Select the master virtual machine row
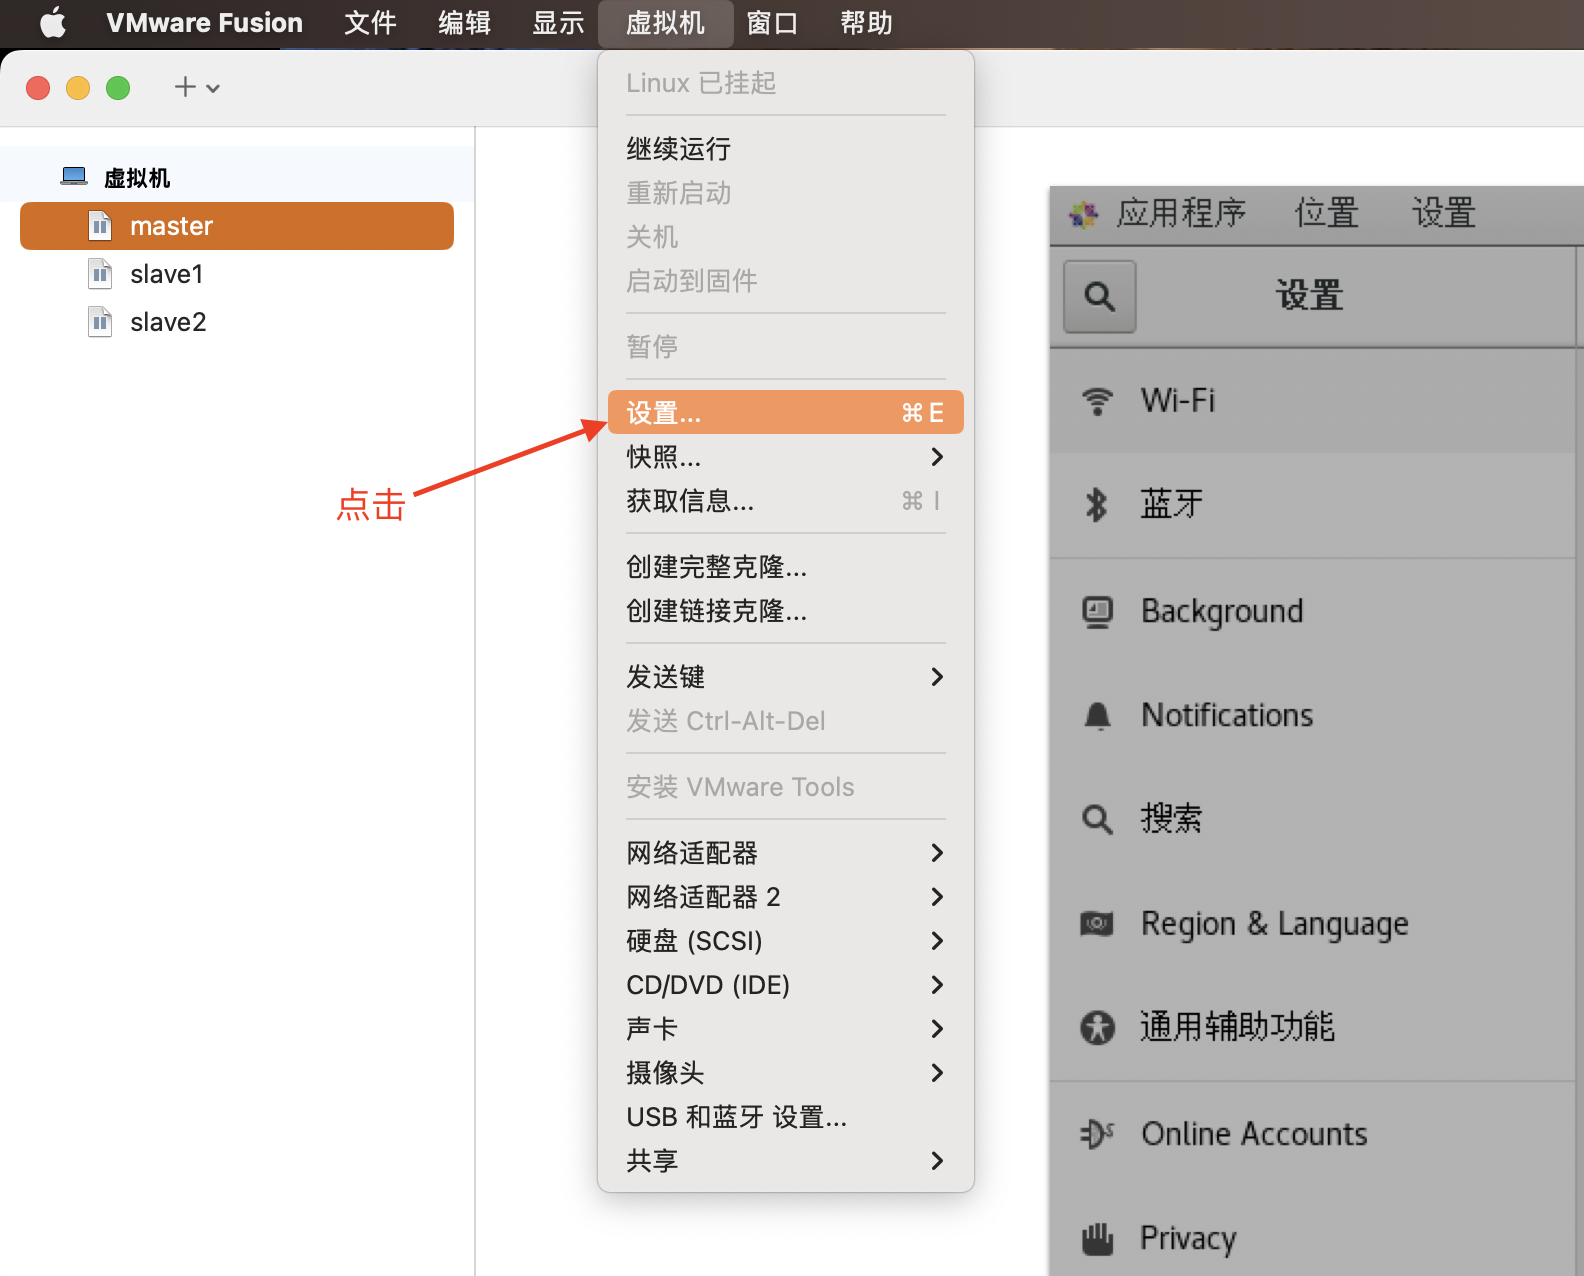The image size is (1584, 1276). [x=237, y=226]
